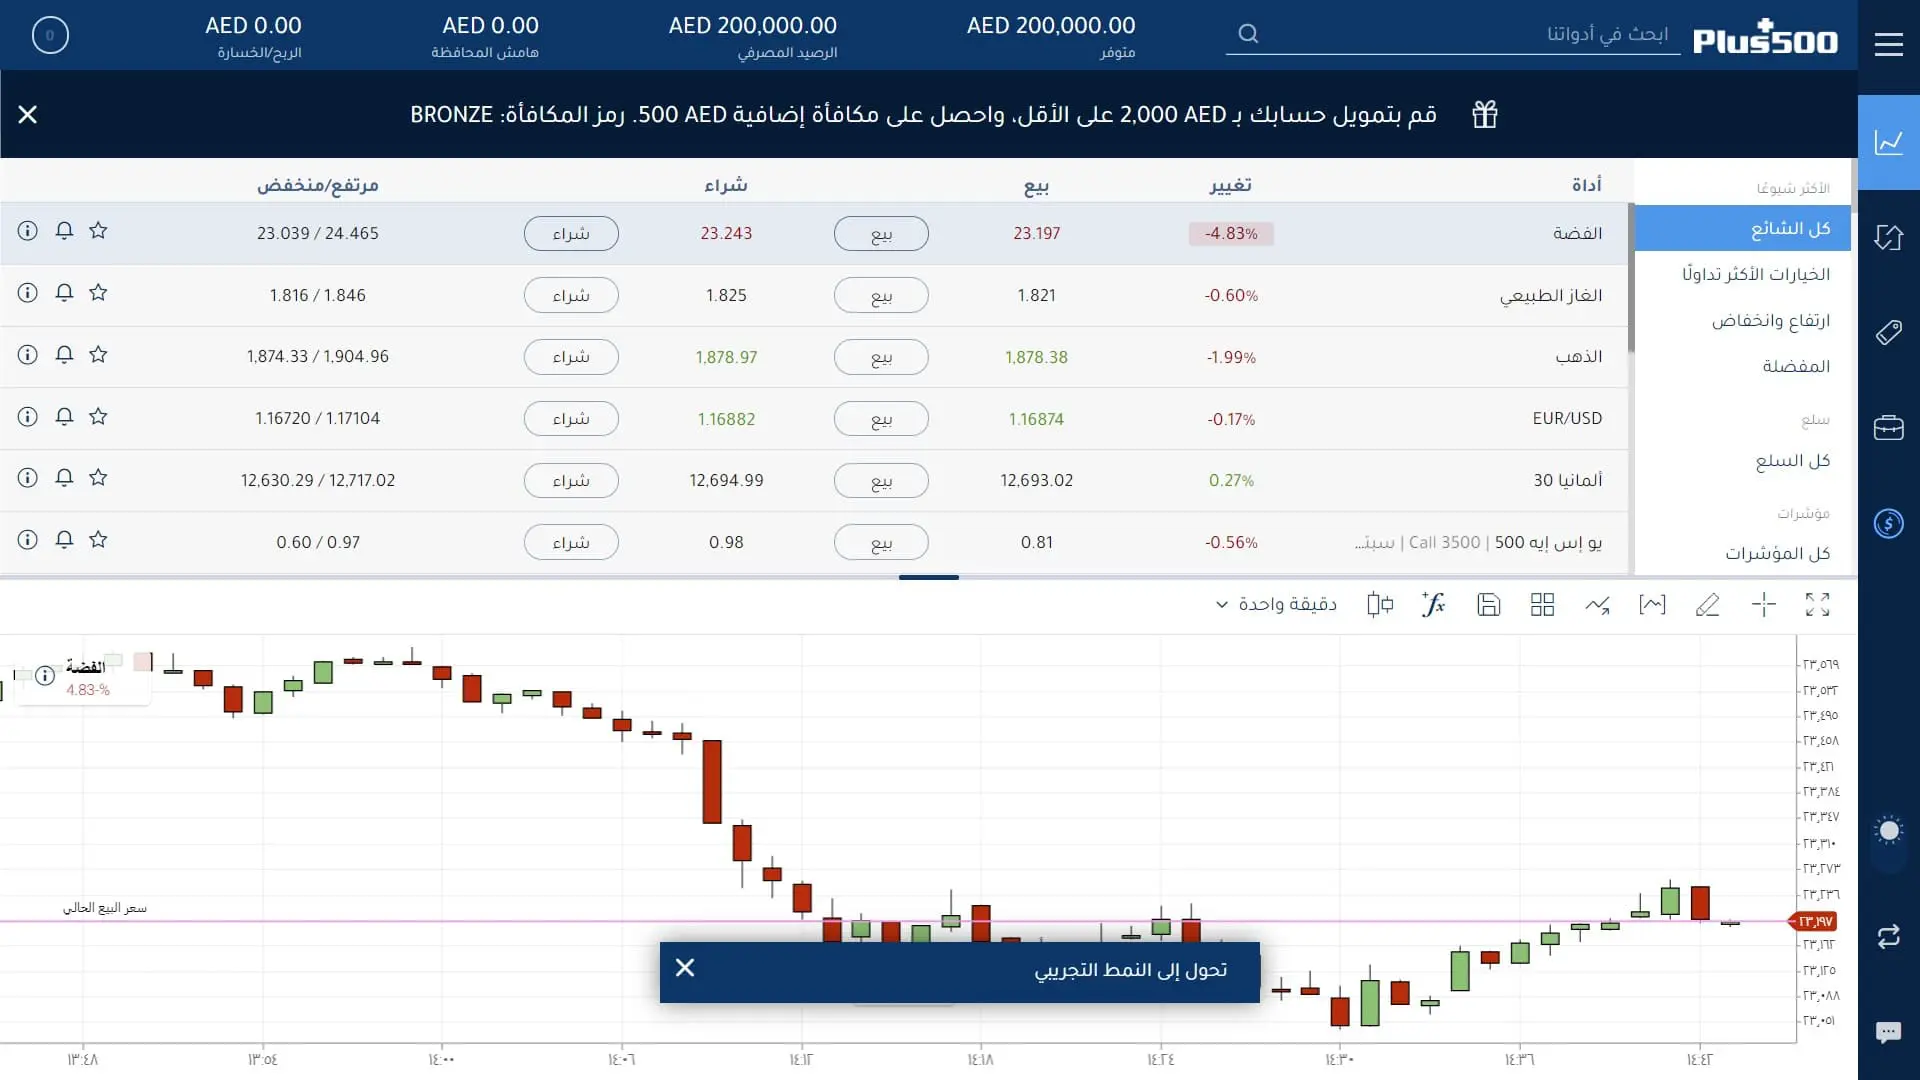Open the chart indicators fx tool

pos(1434,605)
